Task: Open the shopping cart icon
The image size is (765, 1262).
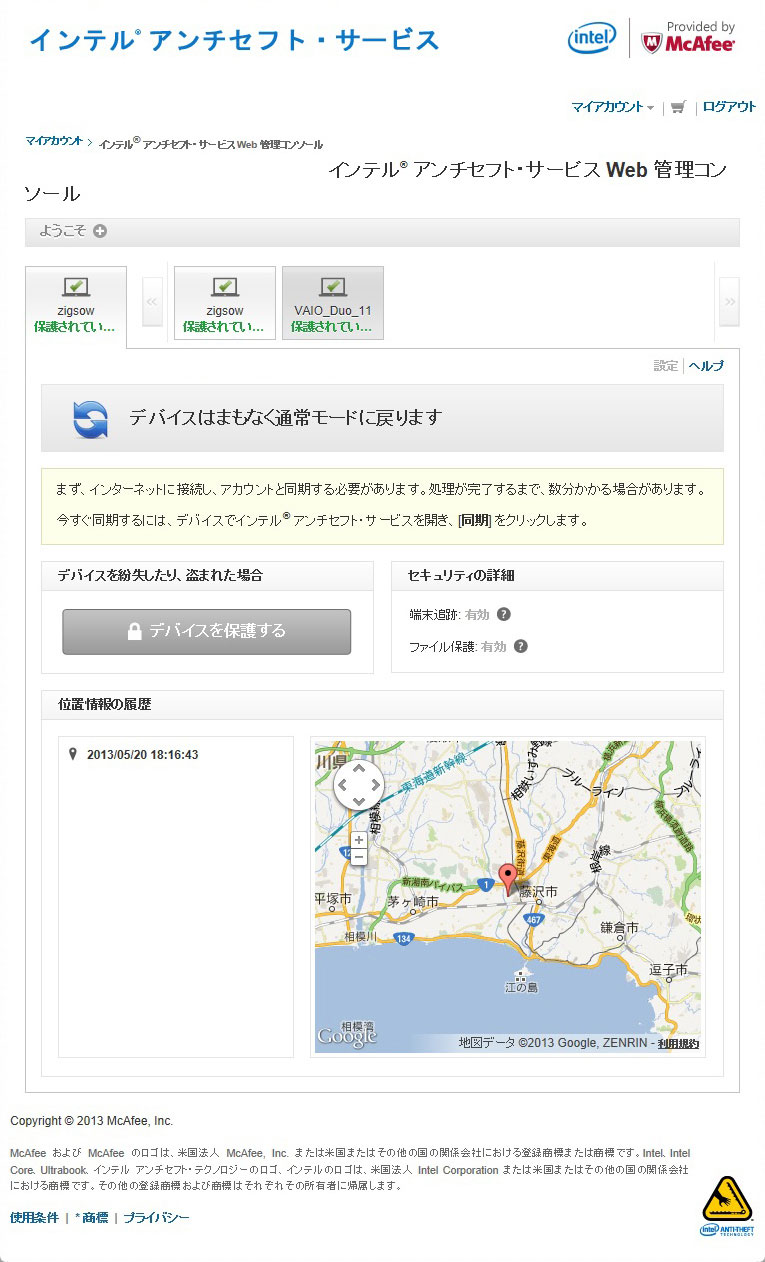Action: click(678, 107)
